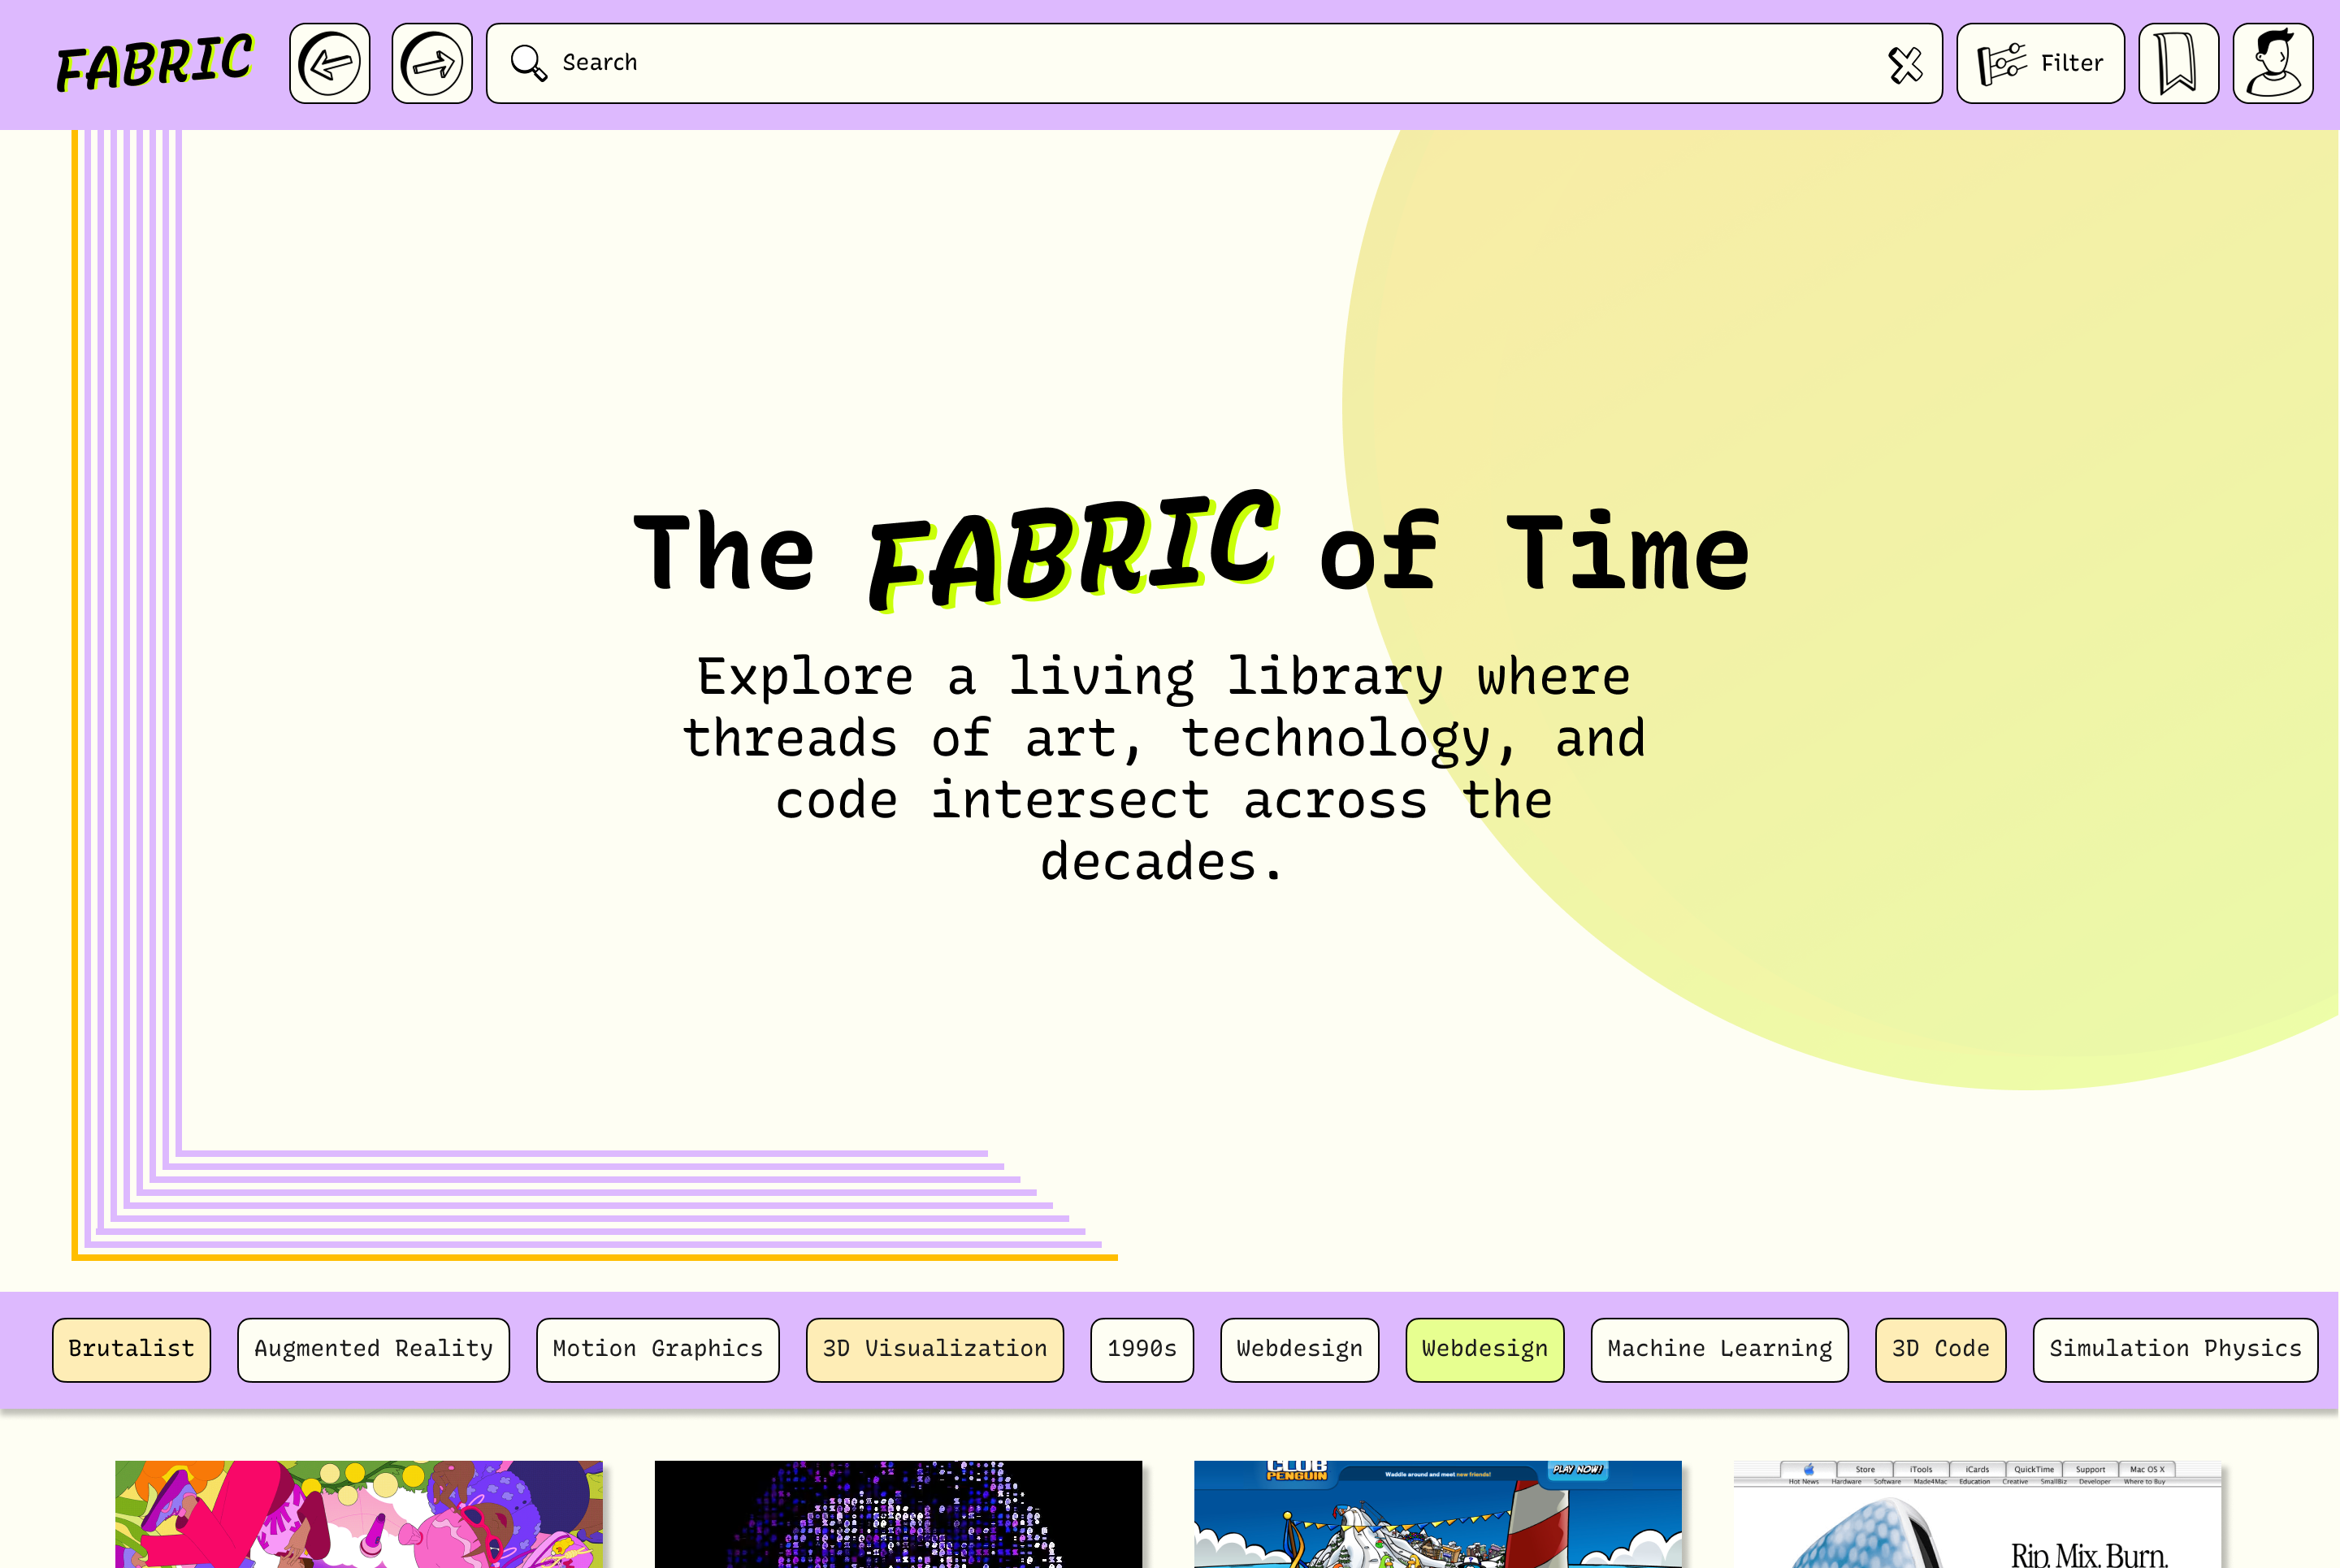Viewport: 2340px width, 1568px height.
Task: Select the Simulation Physics tag
Action: [x=2175, y=1349]
